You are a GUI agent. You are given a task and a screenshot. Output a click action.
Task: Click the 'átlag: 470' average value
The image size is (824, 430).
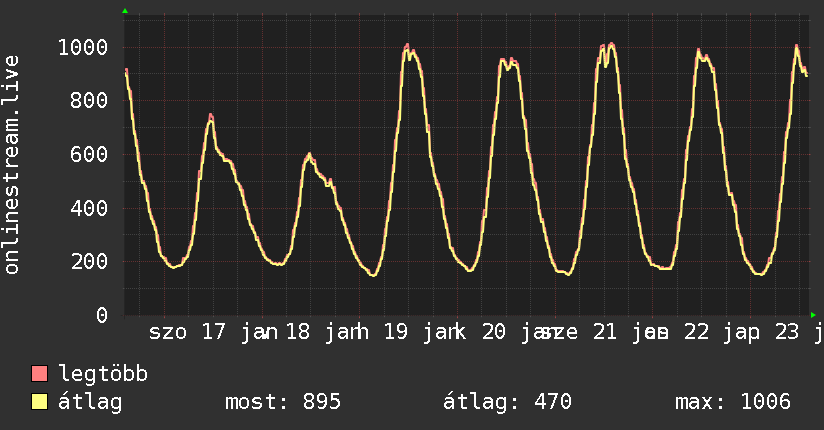click(x=507, y=402)
